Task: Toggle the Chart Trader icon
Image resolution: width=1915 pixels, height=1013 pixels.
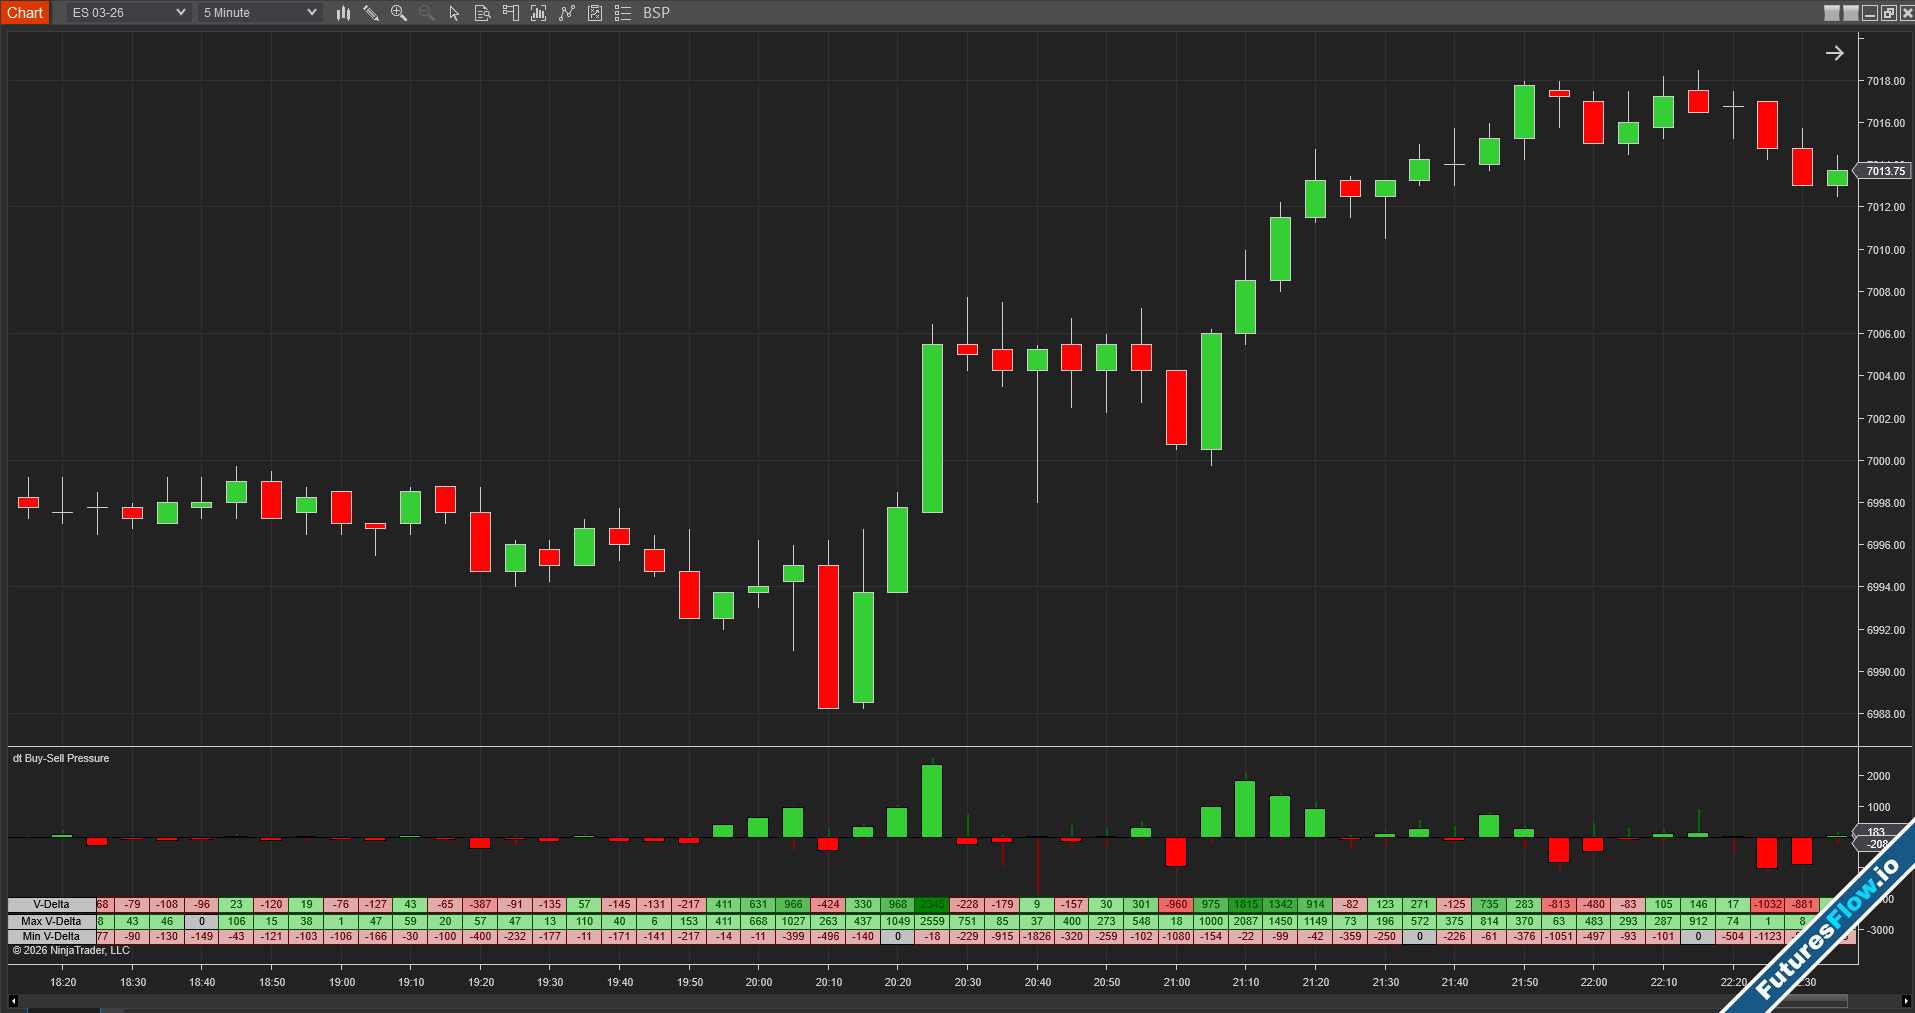Action: pyautogui.click(x=511, y=13)
